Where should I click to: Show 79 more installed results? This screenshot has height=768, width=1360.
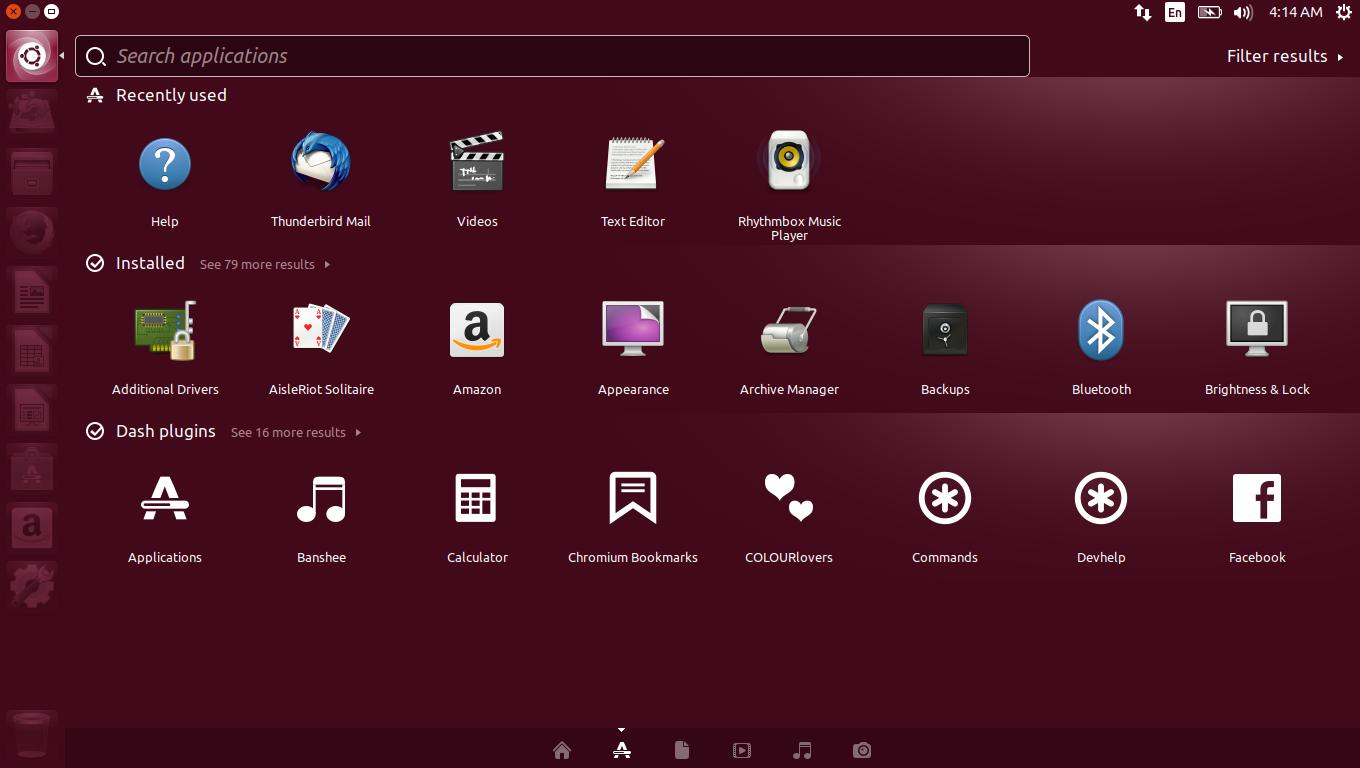click(x=265, y=264)
